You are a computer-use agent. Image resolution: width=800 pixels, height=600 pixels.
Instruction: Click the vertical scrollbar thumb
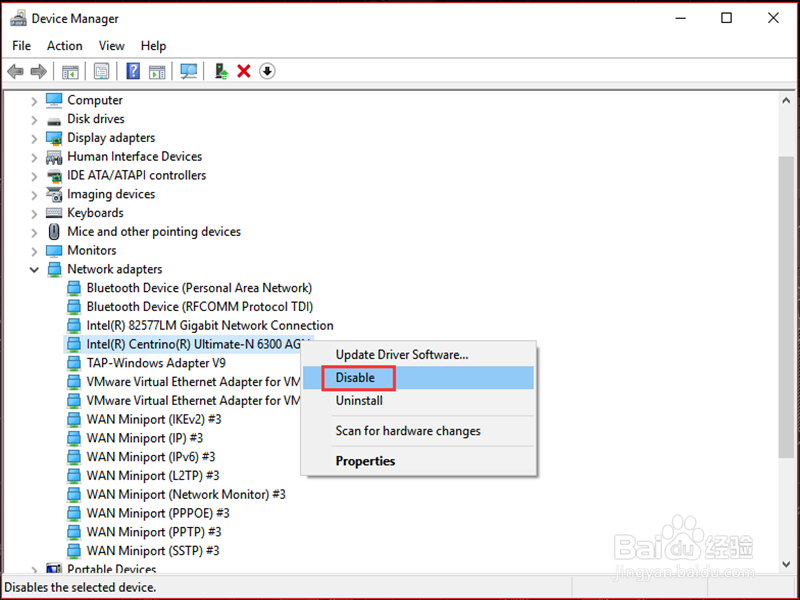point(786,307)
